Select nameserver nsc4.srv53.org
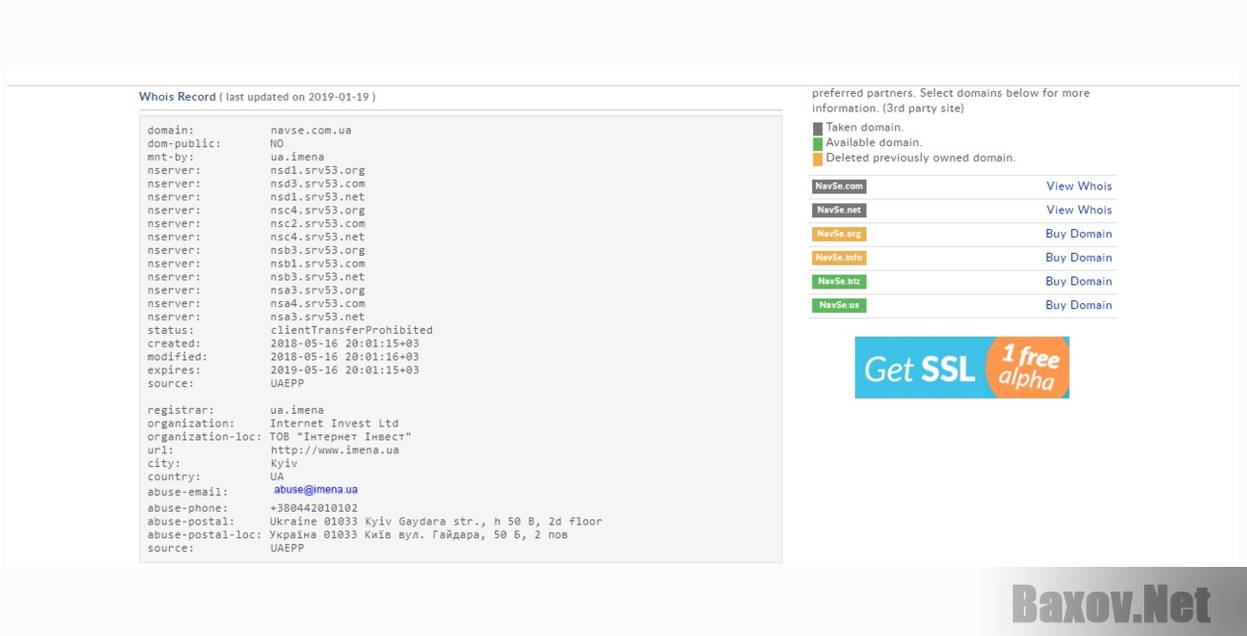The height and width of the screenshot is (636, 1247). point(318,210)
